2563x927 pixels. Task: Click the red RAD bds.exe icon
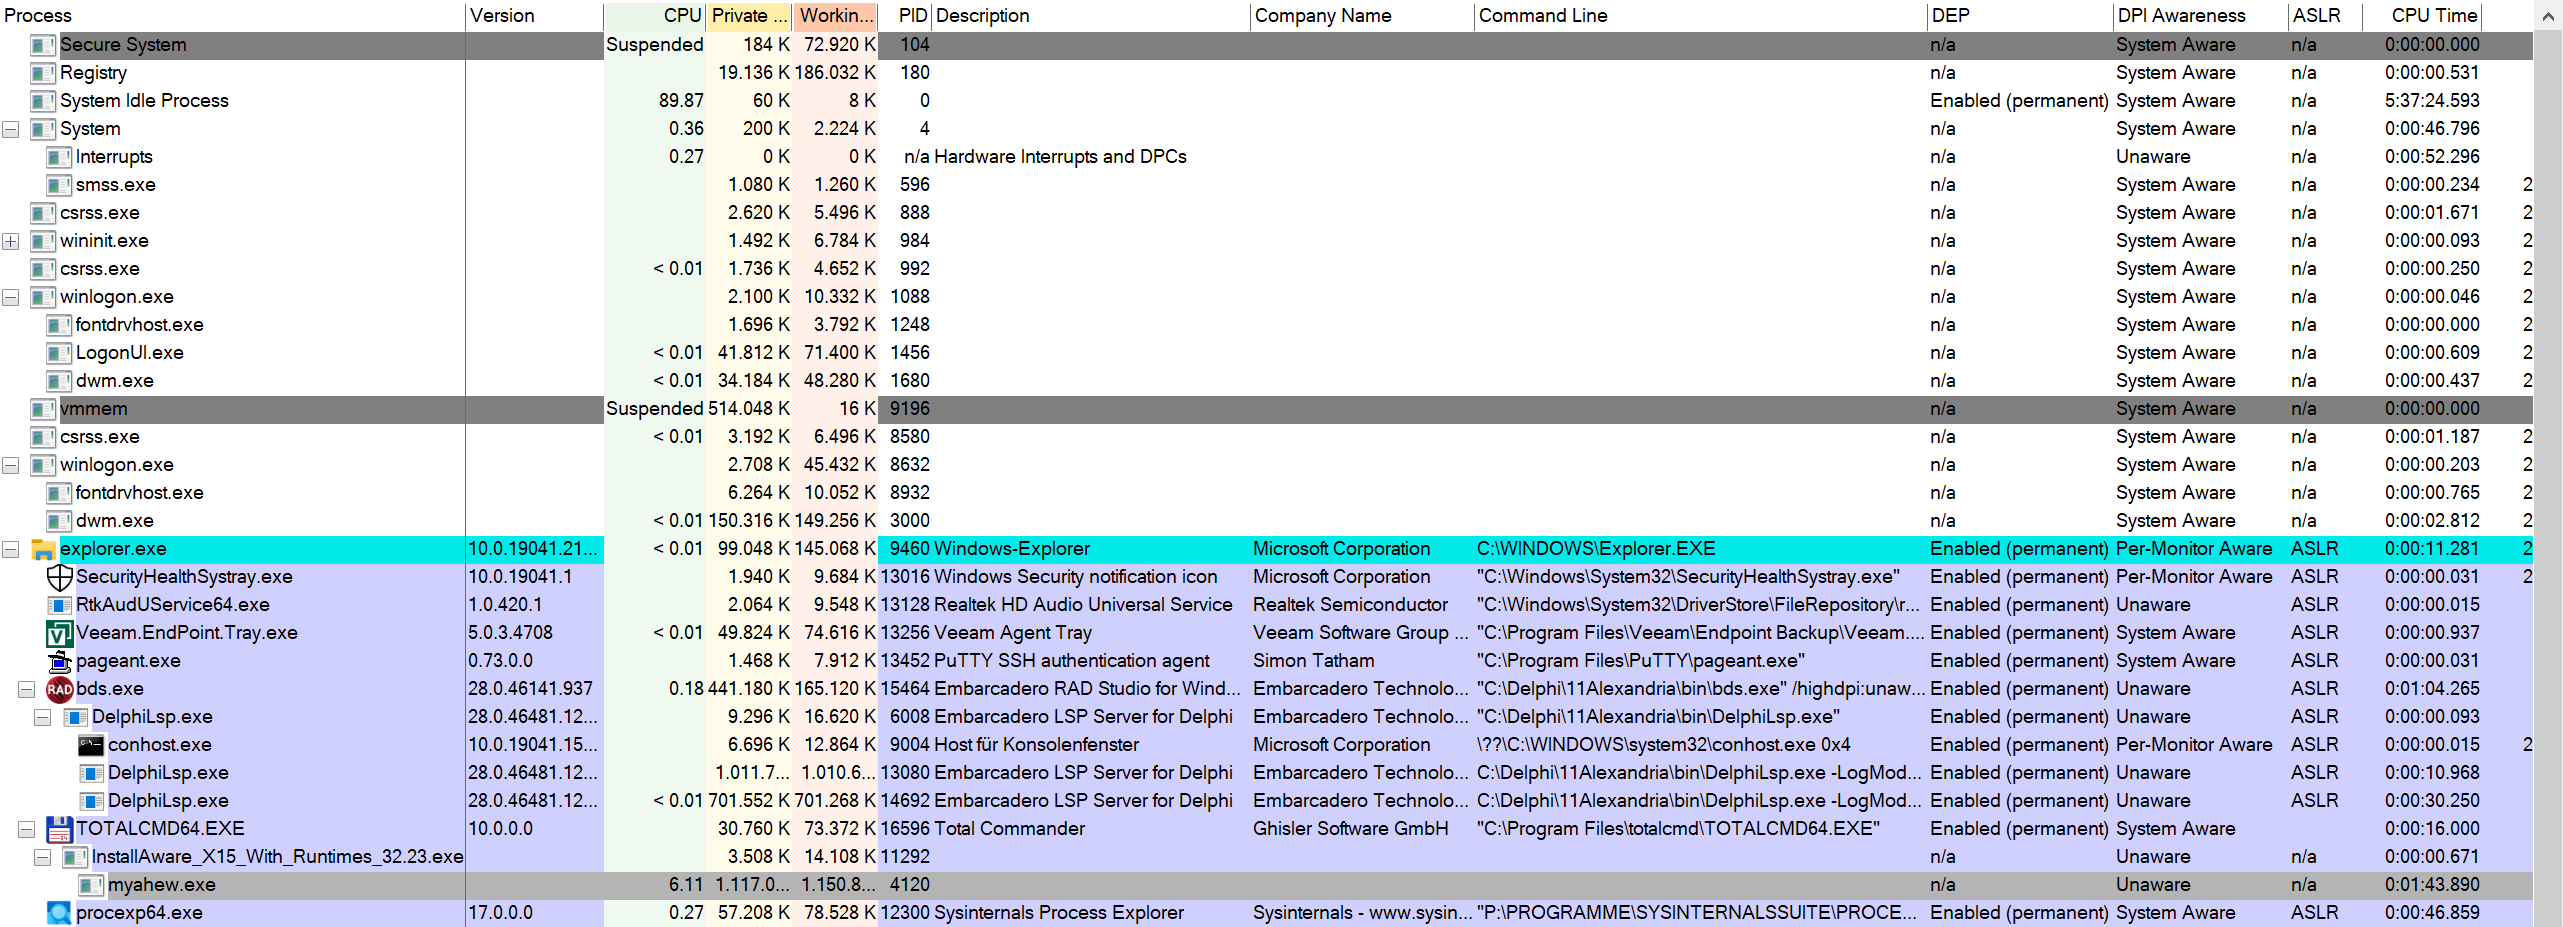[59, 689]
